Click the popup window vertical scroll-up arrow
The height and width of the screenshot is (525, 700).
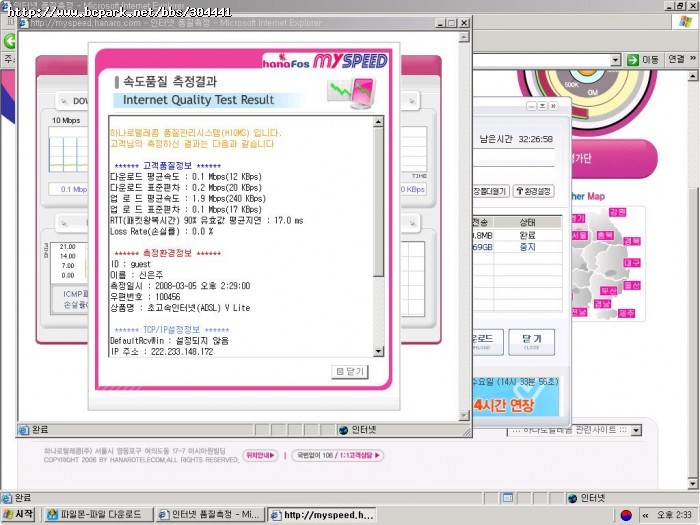click(464, 37)
